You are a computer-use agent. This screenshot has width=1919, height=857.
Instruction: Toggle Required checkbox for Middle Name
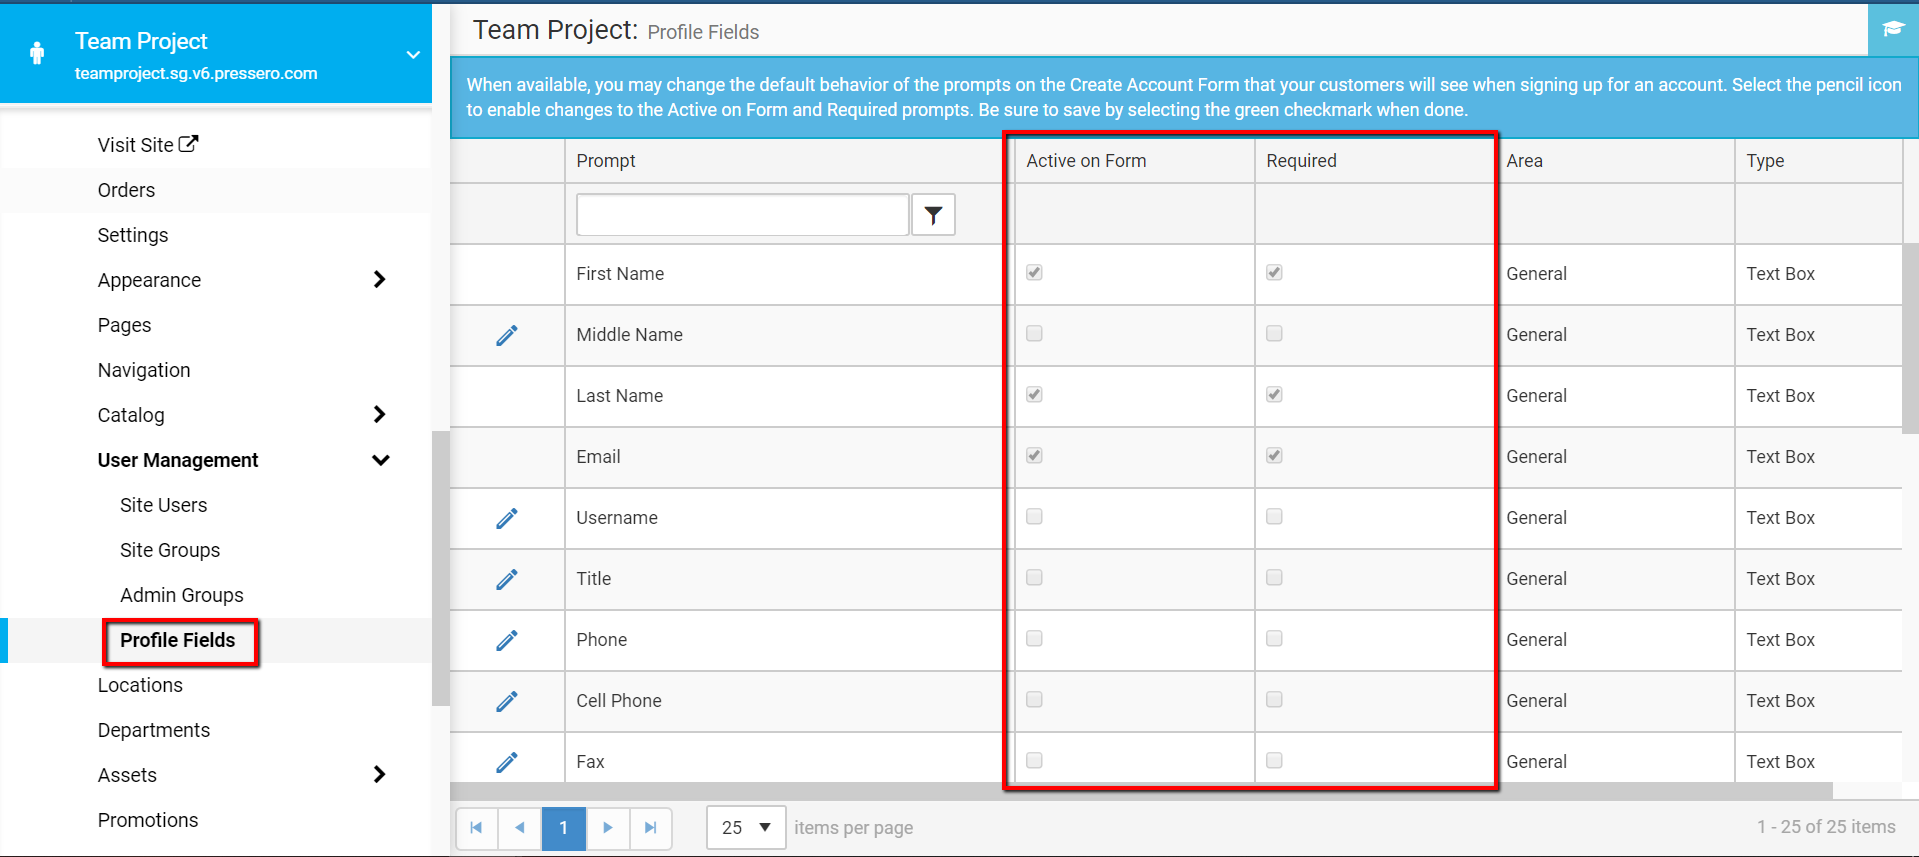pos(1274,334)
